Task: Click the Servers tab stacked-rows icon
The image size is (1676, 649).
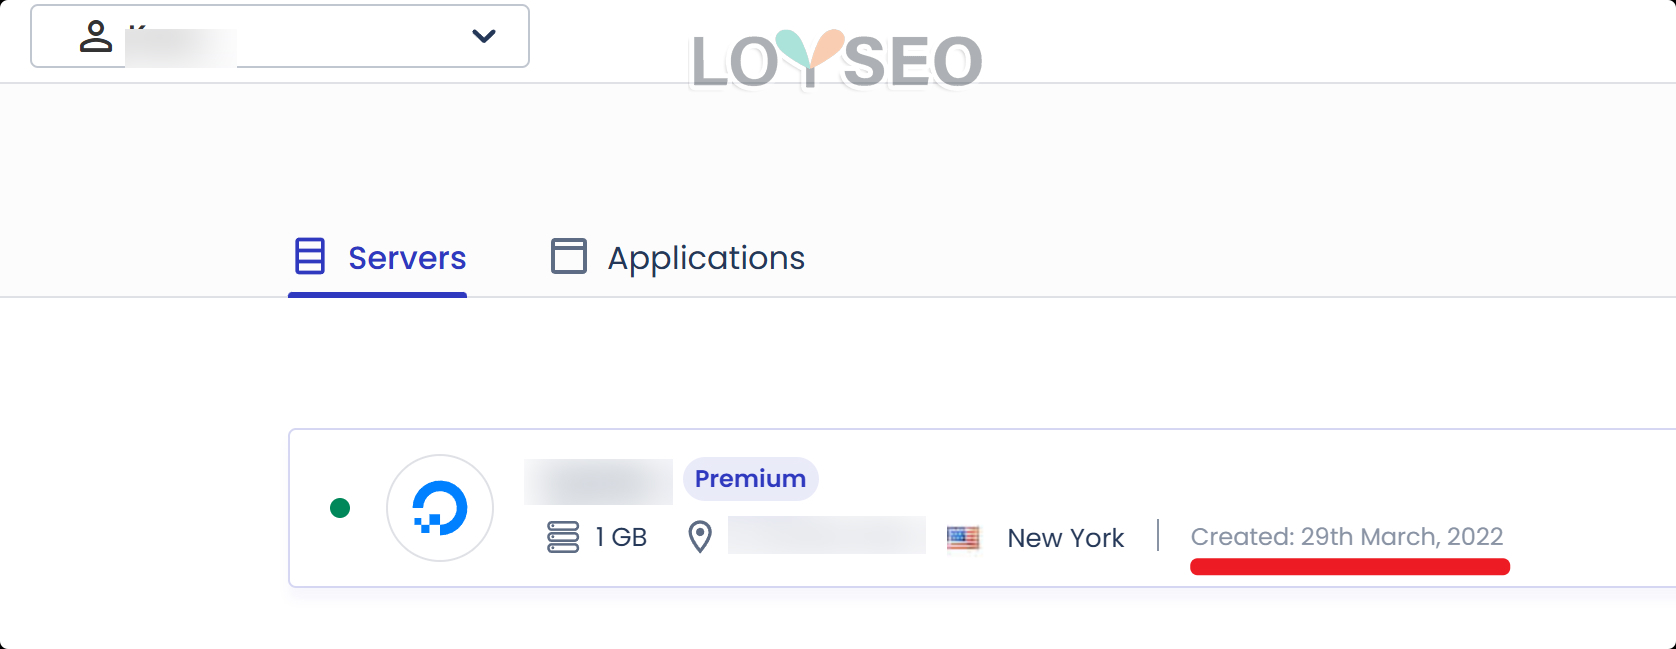Action: click(310, 256)
